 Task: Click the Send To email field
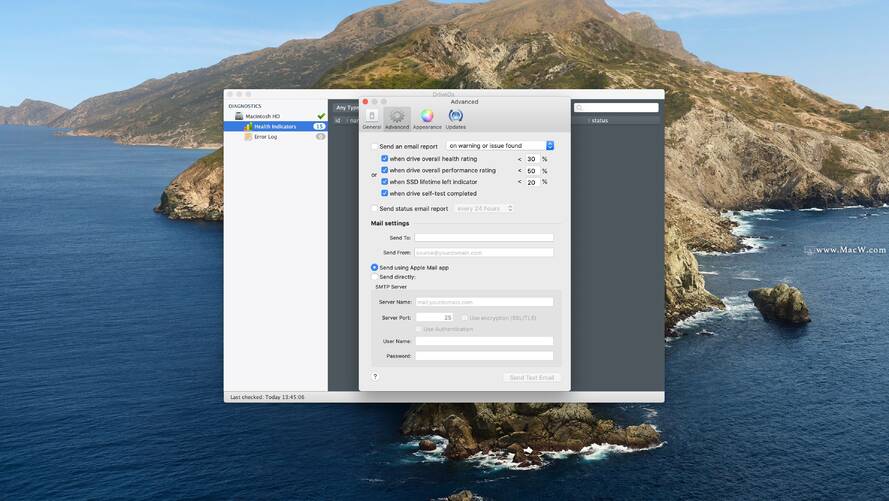click(484, 238)
